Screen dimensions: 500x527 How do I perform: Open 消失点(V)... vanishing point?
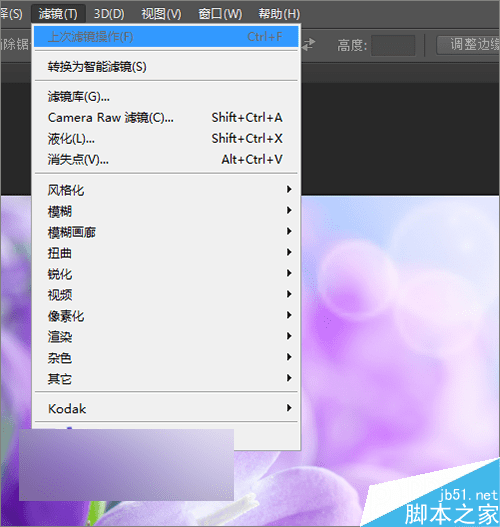166,159
